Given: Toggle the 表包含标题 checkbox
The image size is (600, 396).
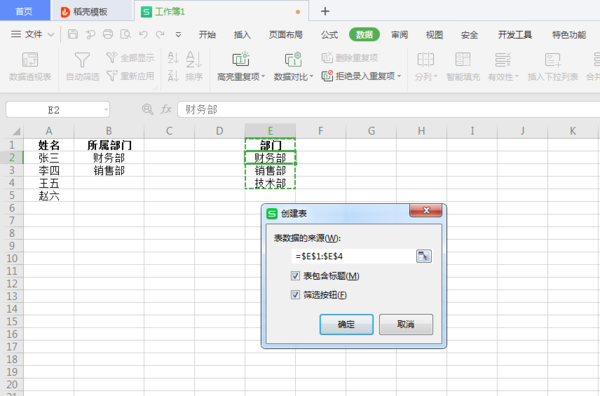Looking at the screenshot, I should point(295,275).
